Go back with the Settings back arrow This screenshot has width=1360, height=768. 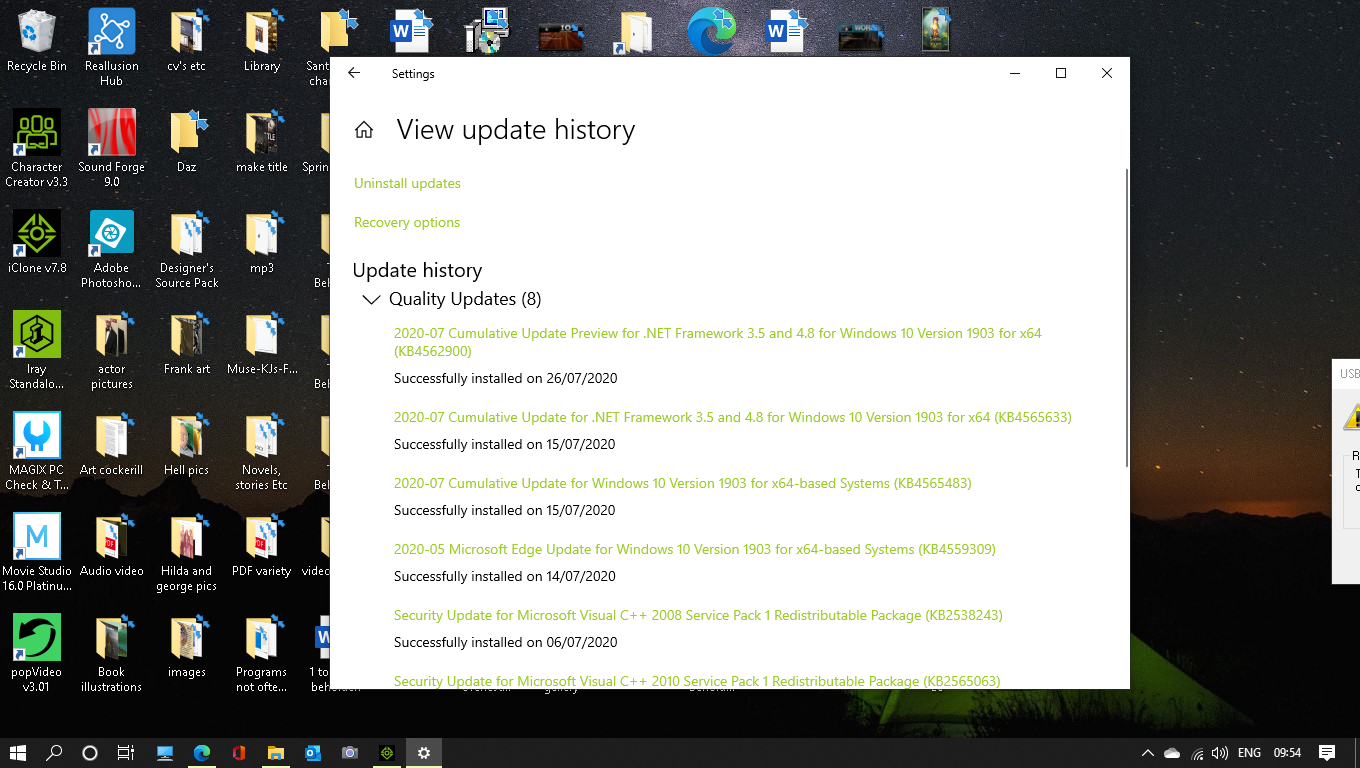point(354,73)
